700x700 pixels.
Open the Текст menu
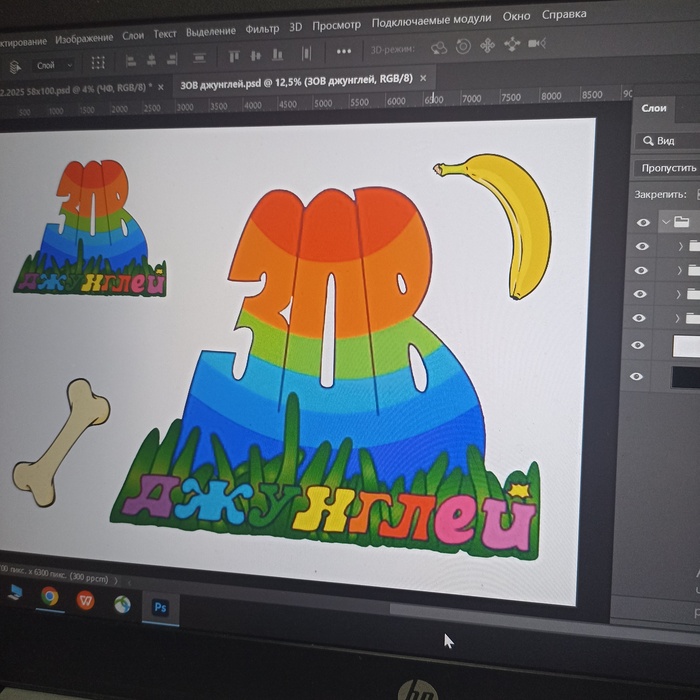(x=165, y=34)
